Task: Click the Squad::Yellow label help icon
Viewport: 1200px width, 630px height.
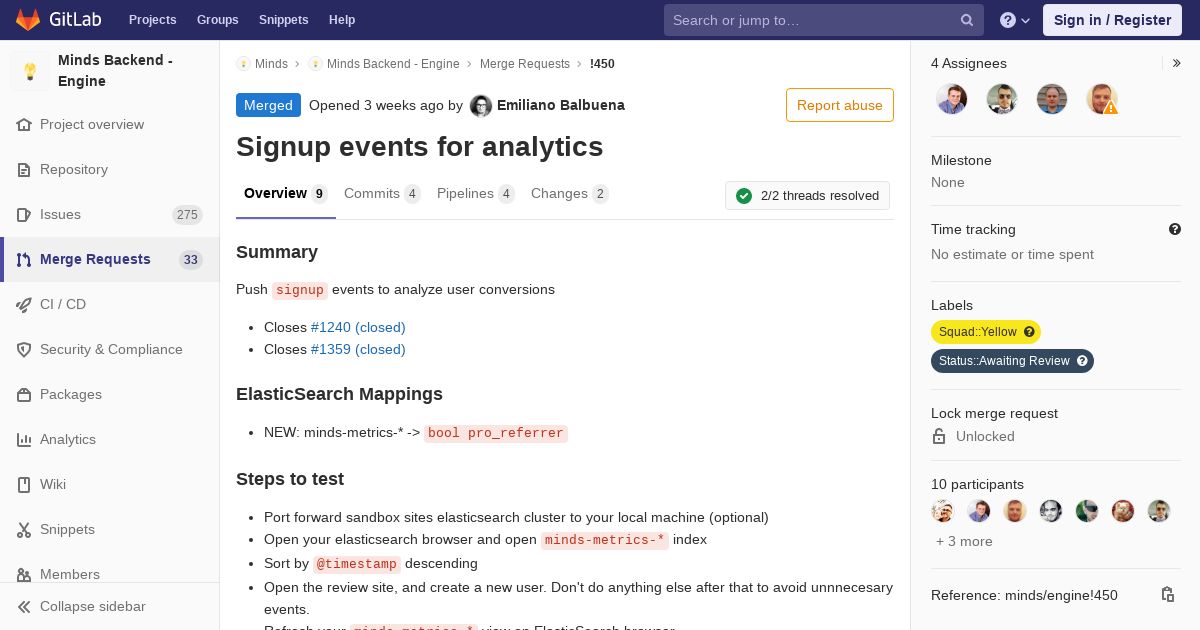Action: tap(1029, 332)
